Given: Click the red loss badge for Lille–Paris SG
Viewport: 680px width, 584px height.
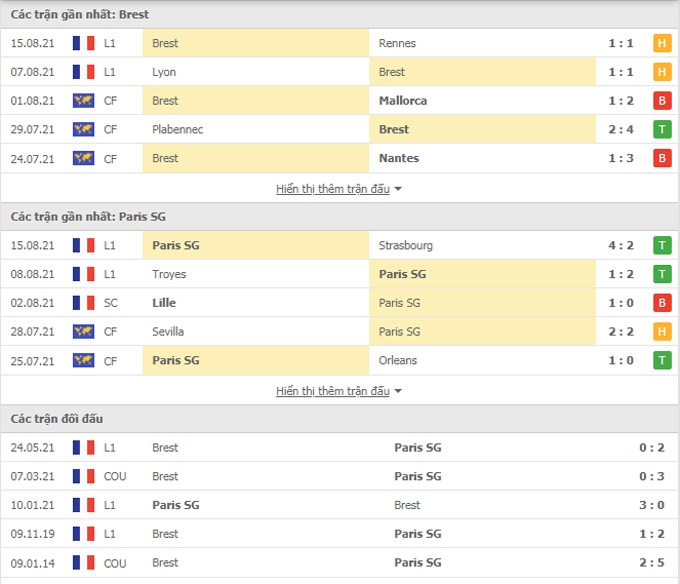Looking at the screenshot, I should [x=662, y=303].
